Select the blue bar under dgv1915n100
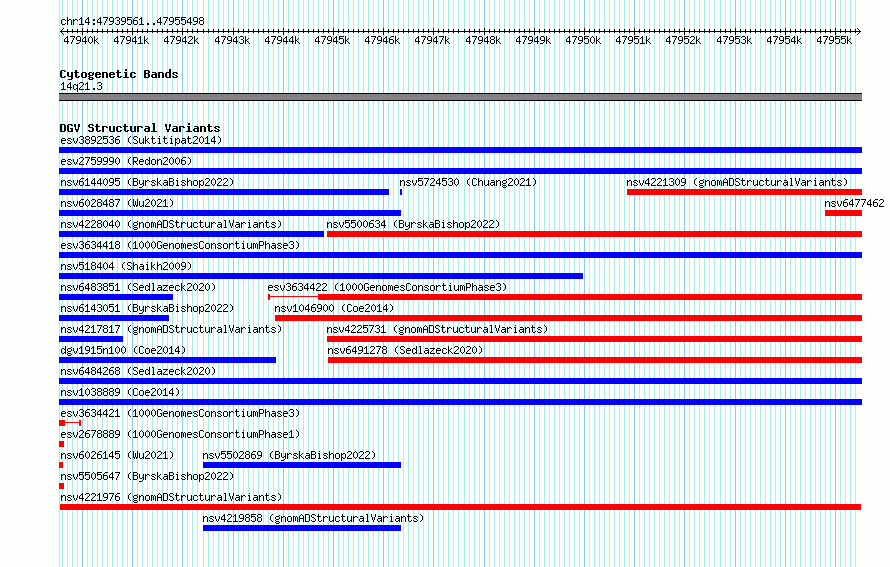Image resolution: width=890 pixels, height=567 pixels. point(167,360)
